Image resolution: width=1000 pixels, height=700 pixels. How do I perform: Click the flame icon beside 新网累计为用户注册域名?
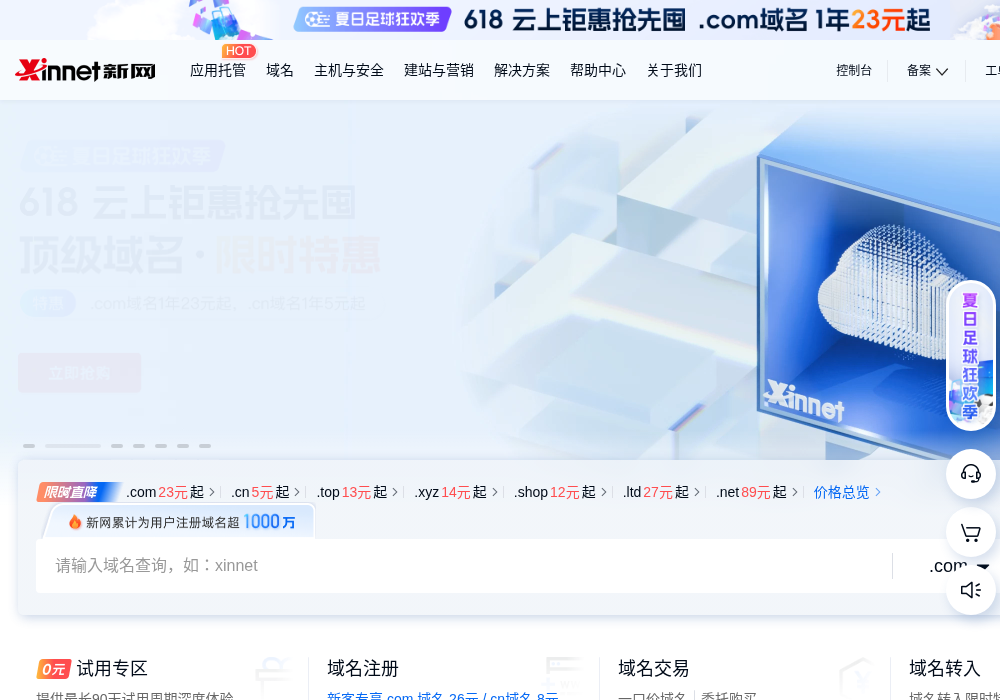[75, 522]
